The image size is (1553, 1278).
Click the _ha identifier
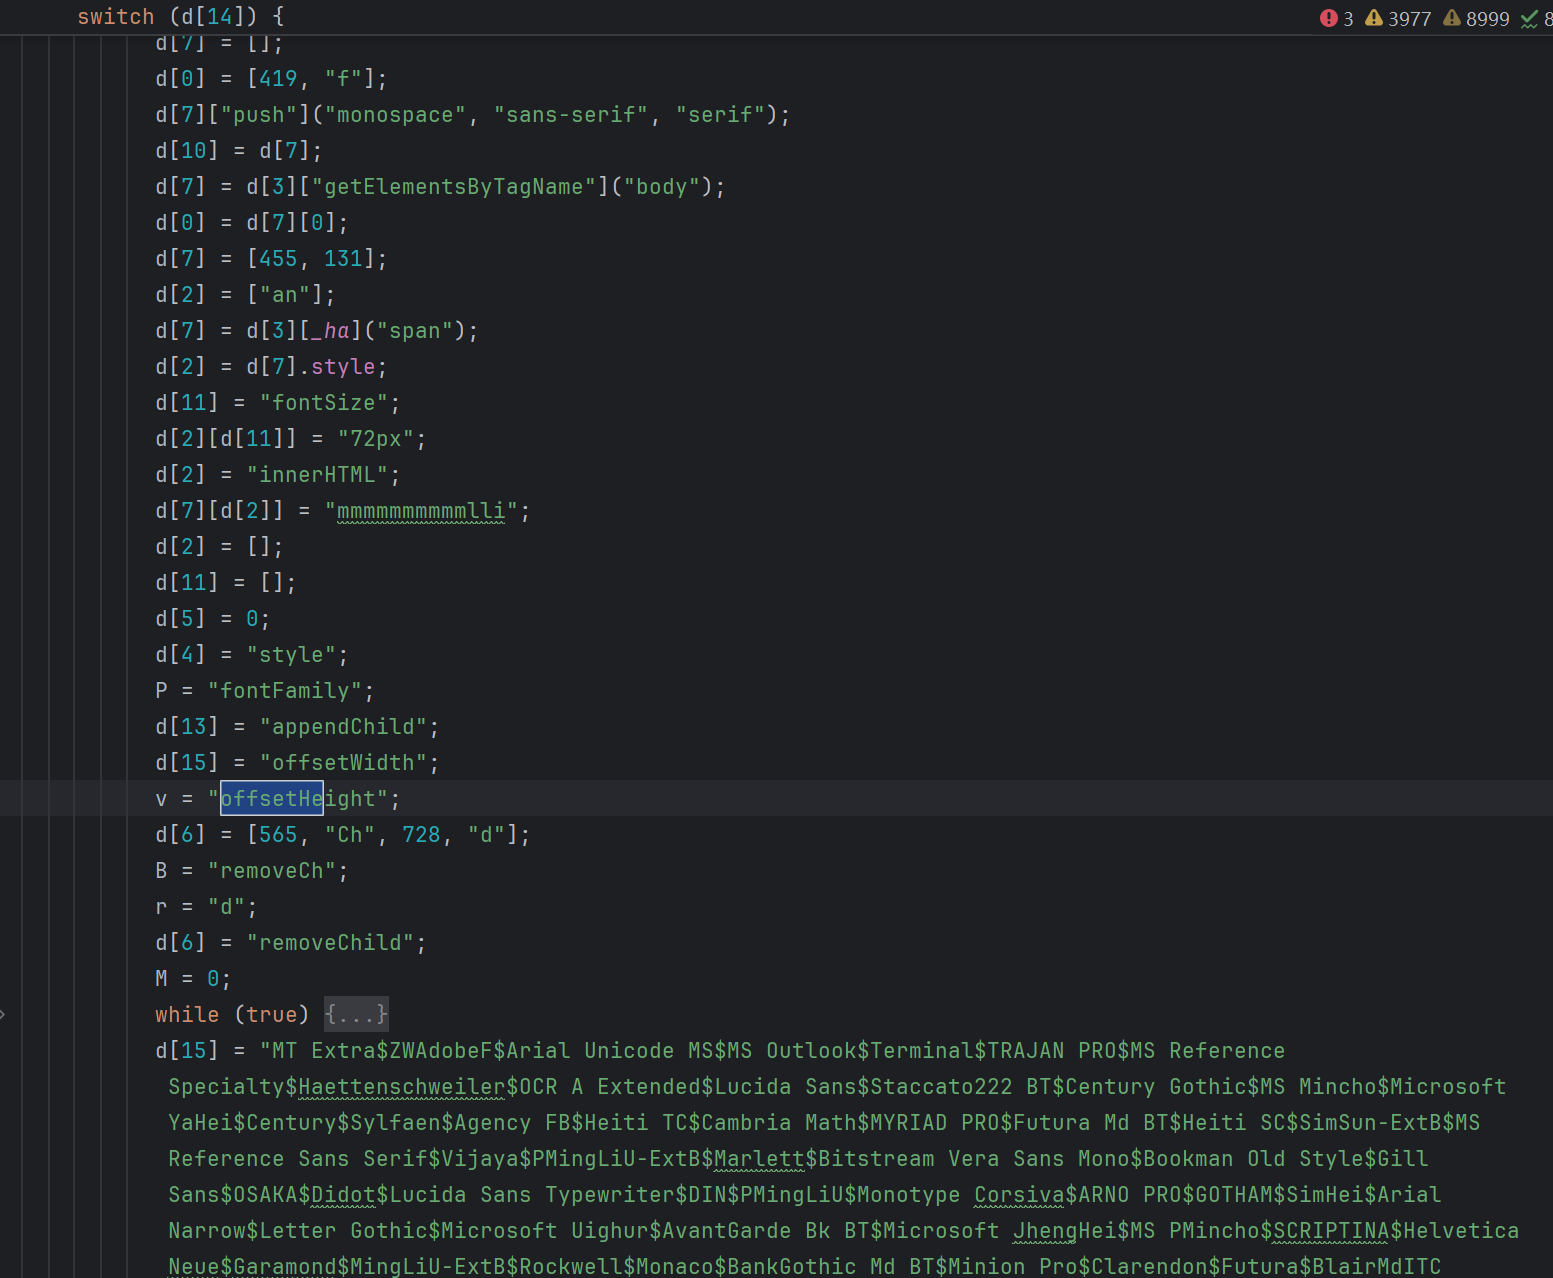coord(330,331)
